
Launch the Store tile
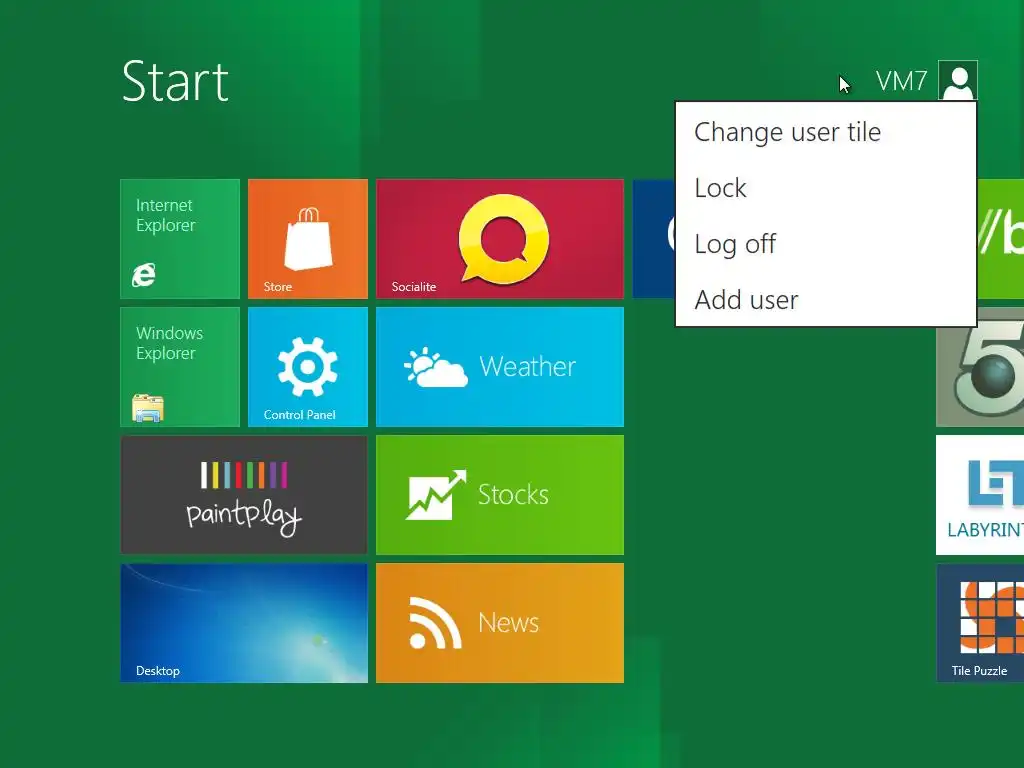point(308,239)
